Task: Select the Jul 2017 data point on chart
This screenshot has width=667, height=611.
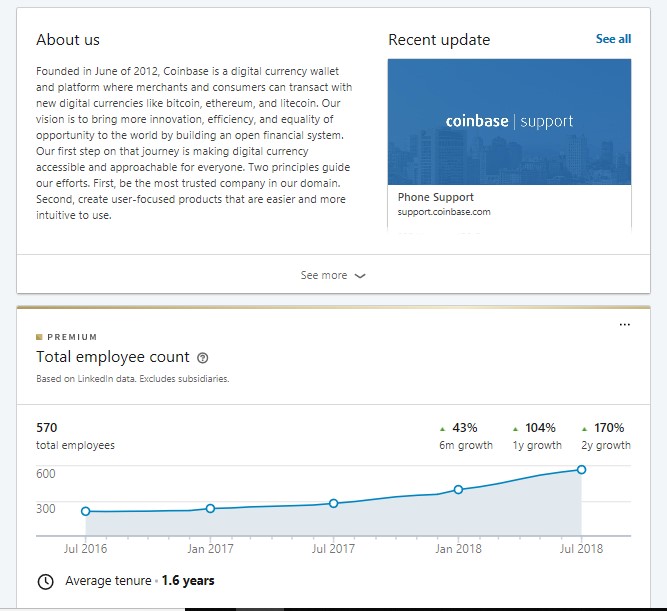Action: [x=334, y=503]
